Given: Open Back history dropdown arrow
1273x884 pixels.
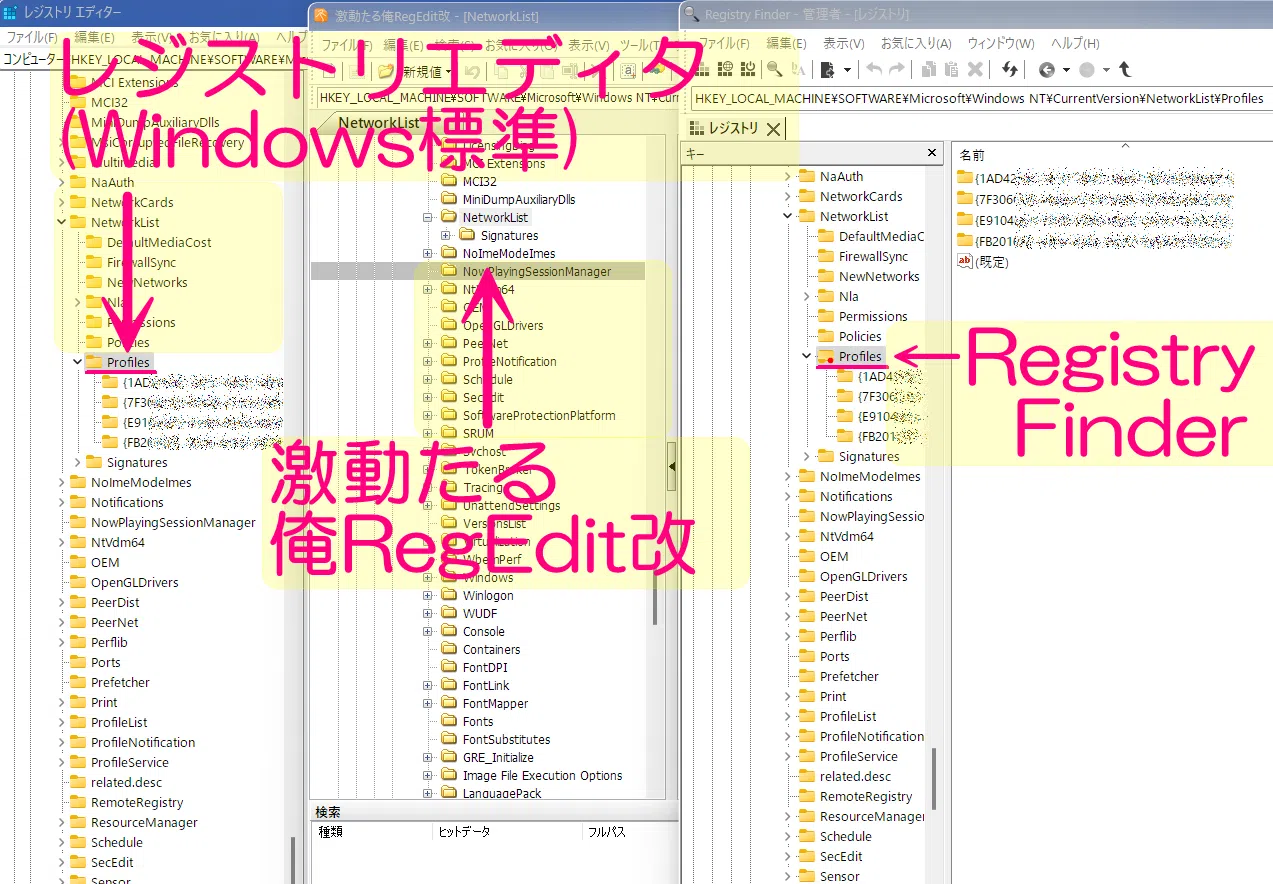Looking at the screenshot, I should click(x=1066, y=69).
